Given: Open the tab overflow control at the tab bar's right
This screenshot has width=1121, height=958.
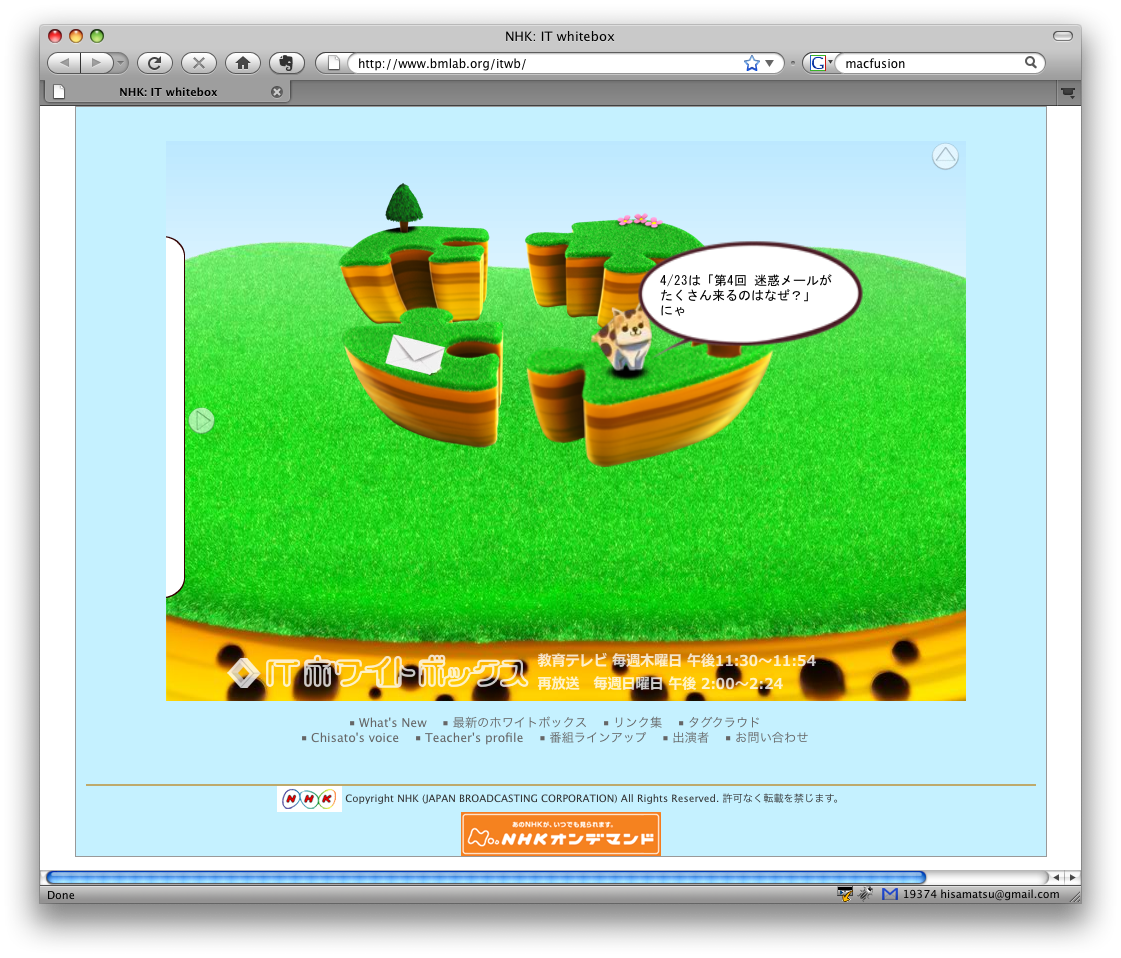Looking at the screenshot, I should [x=1068, y=91].
